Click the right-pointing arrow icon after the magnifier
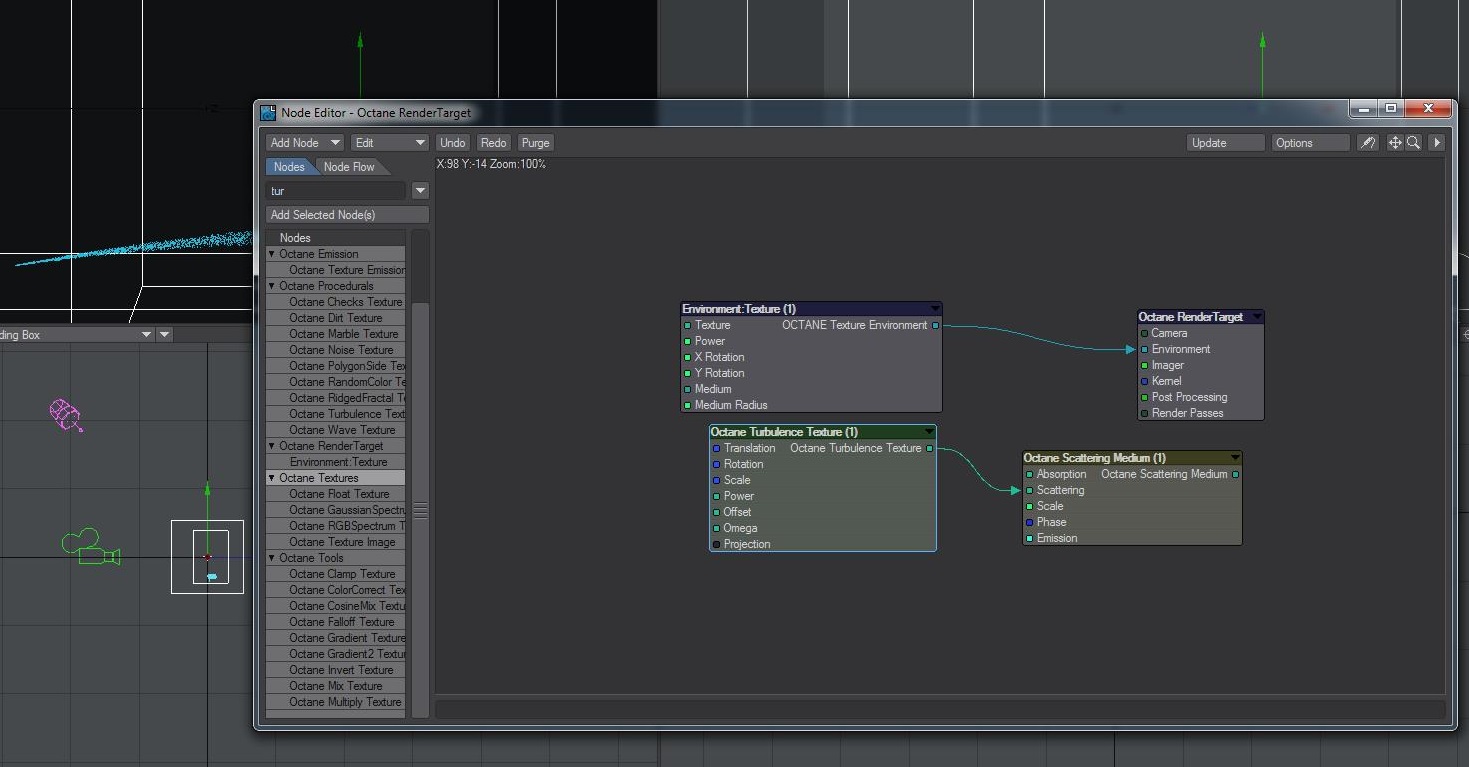This screenshot has width=1469, height=767. [x=1437, y=143]
